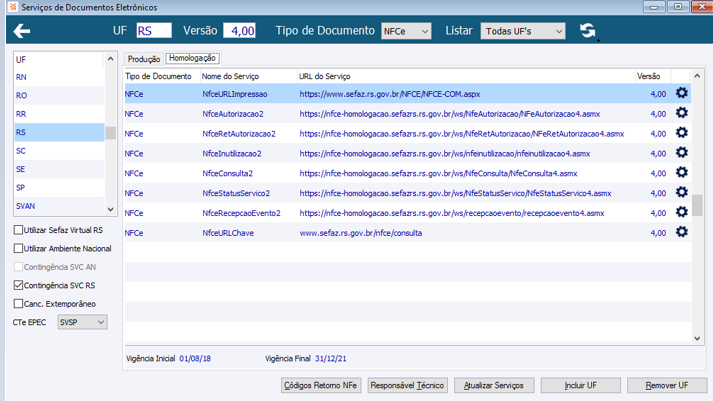Image resolution: width=713 pixels, height=401 pixels.
Task: Enable Utilizar Ambiente Nacional checkbox
Action: 18,248
